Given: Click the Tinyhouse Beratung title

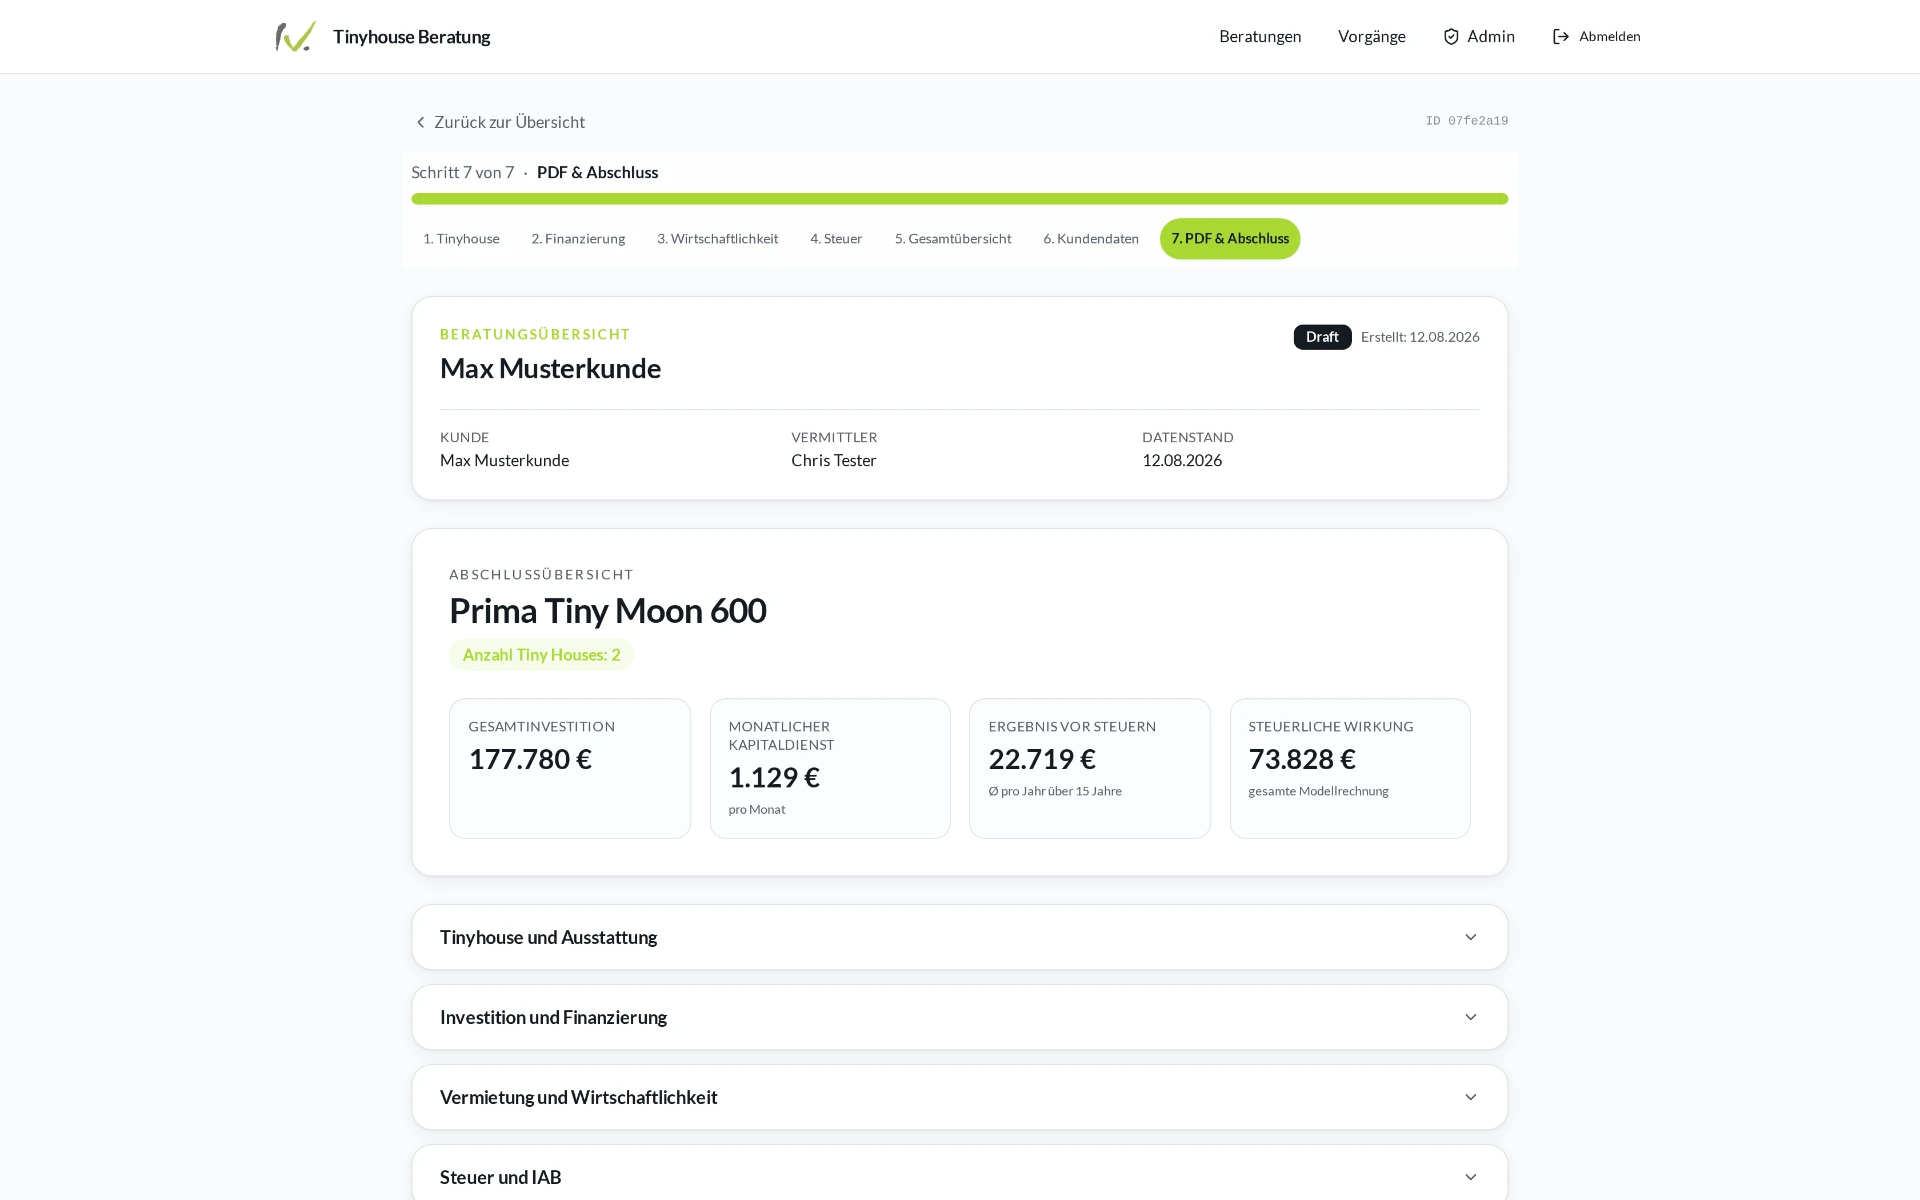Looking at the screenshot, I should (x=412, y=37).
